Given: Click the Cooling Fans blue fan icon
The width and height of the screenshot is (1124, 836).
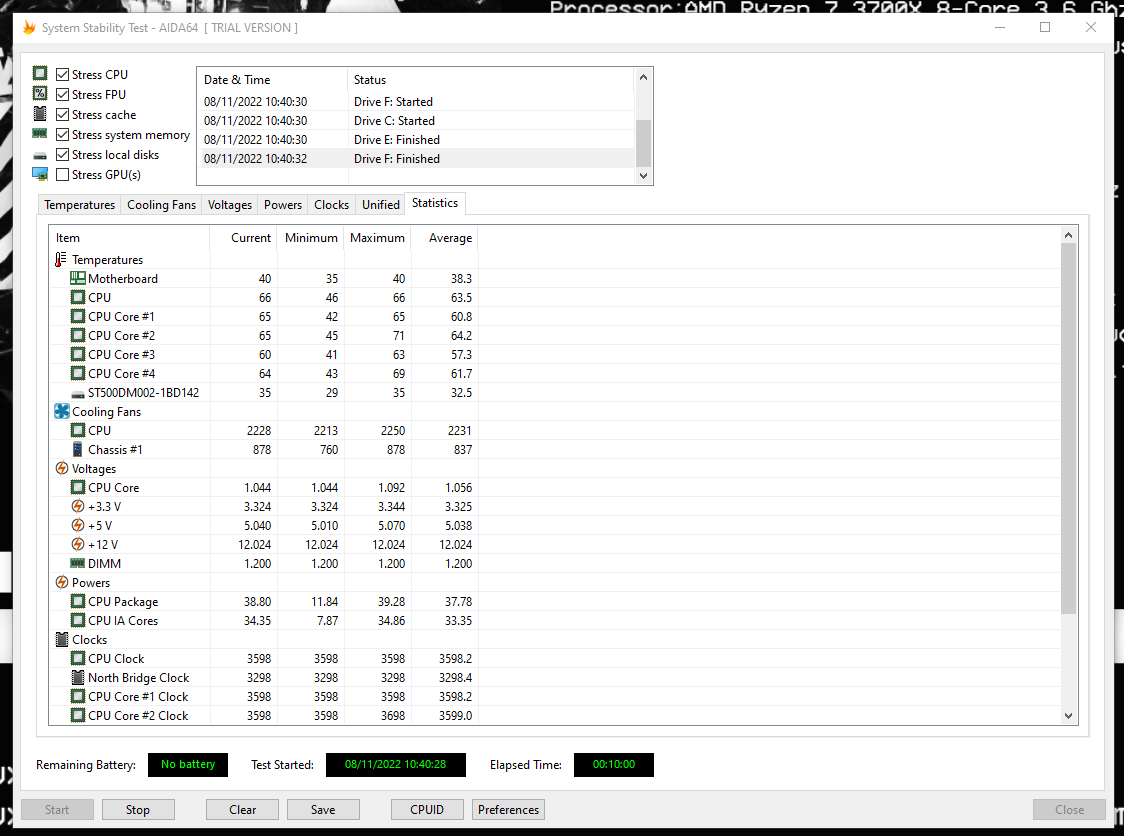Looking at the screenshot, I should click(62, 411).
